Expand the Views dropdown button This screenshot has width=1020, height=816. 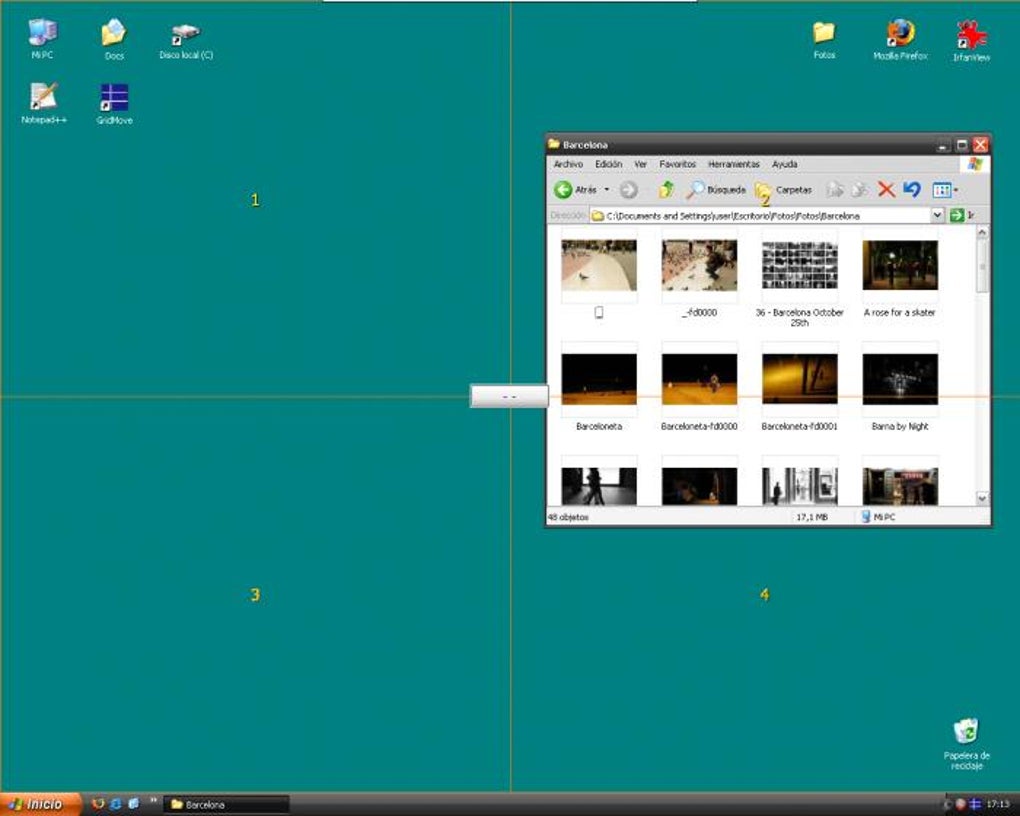(x=945, y=190)
